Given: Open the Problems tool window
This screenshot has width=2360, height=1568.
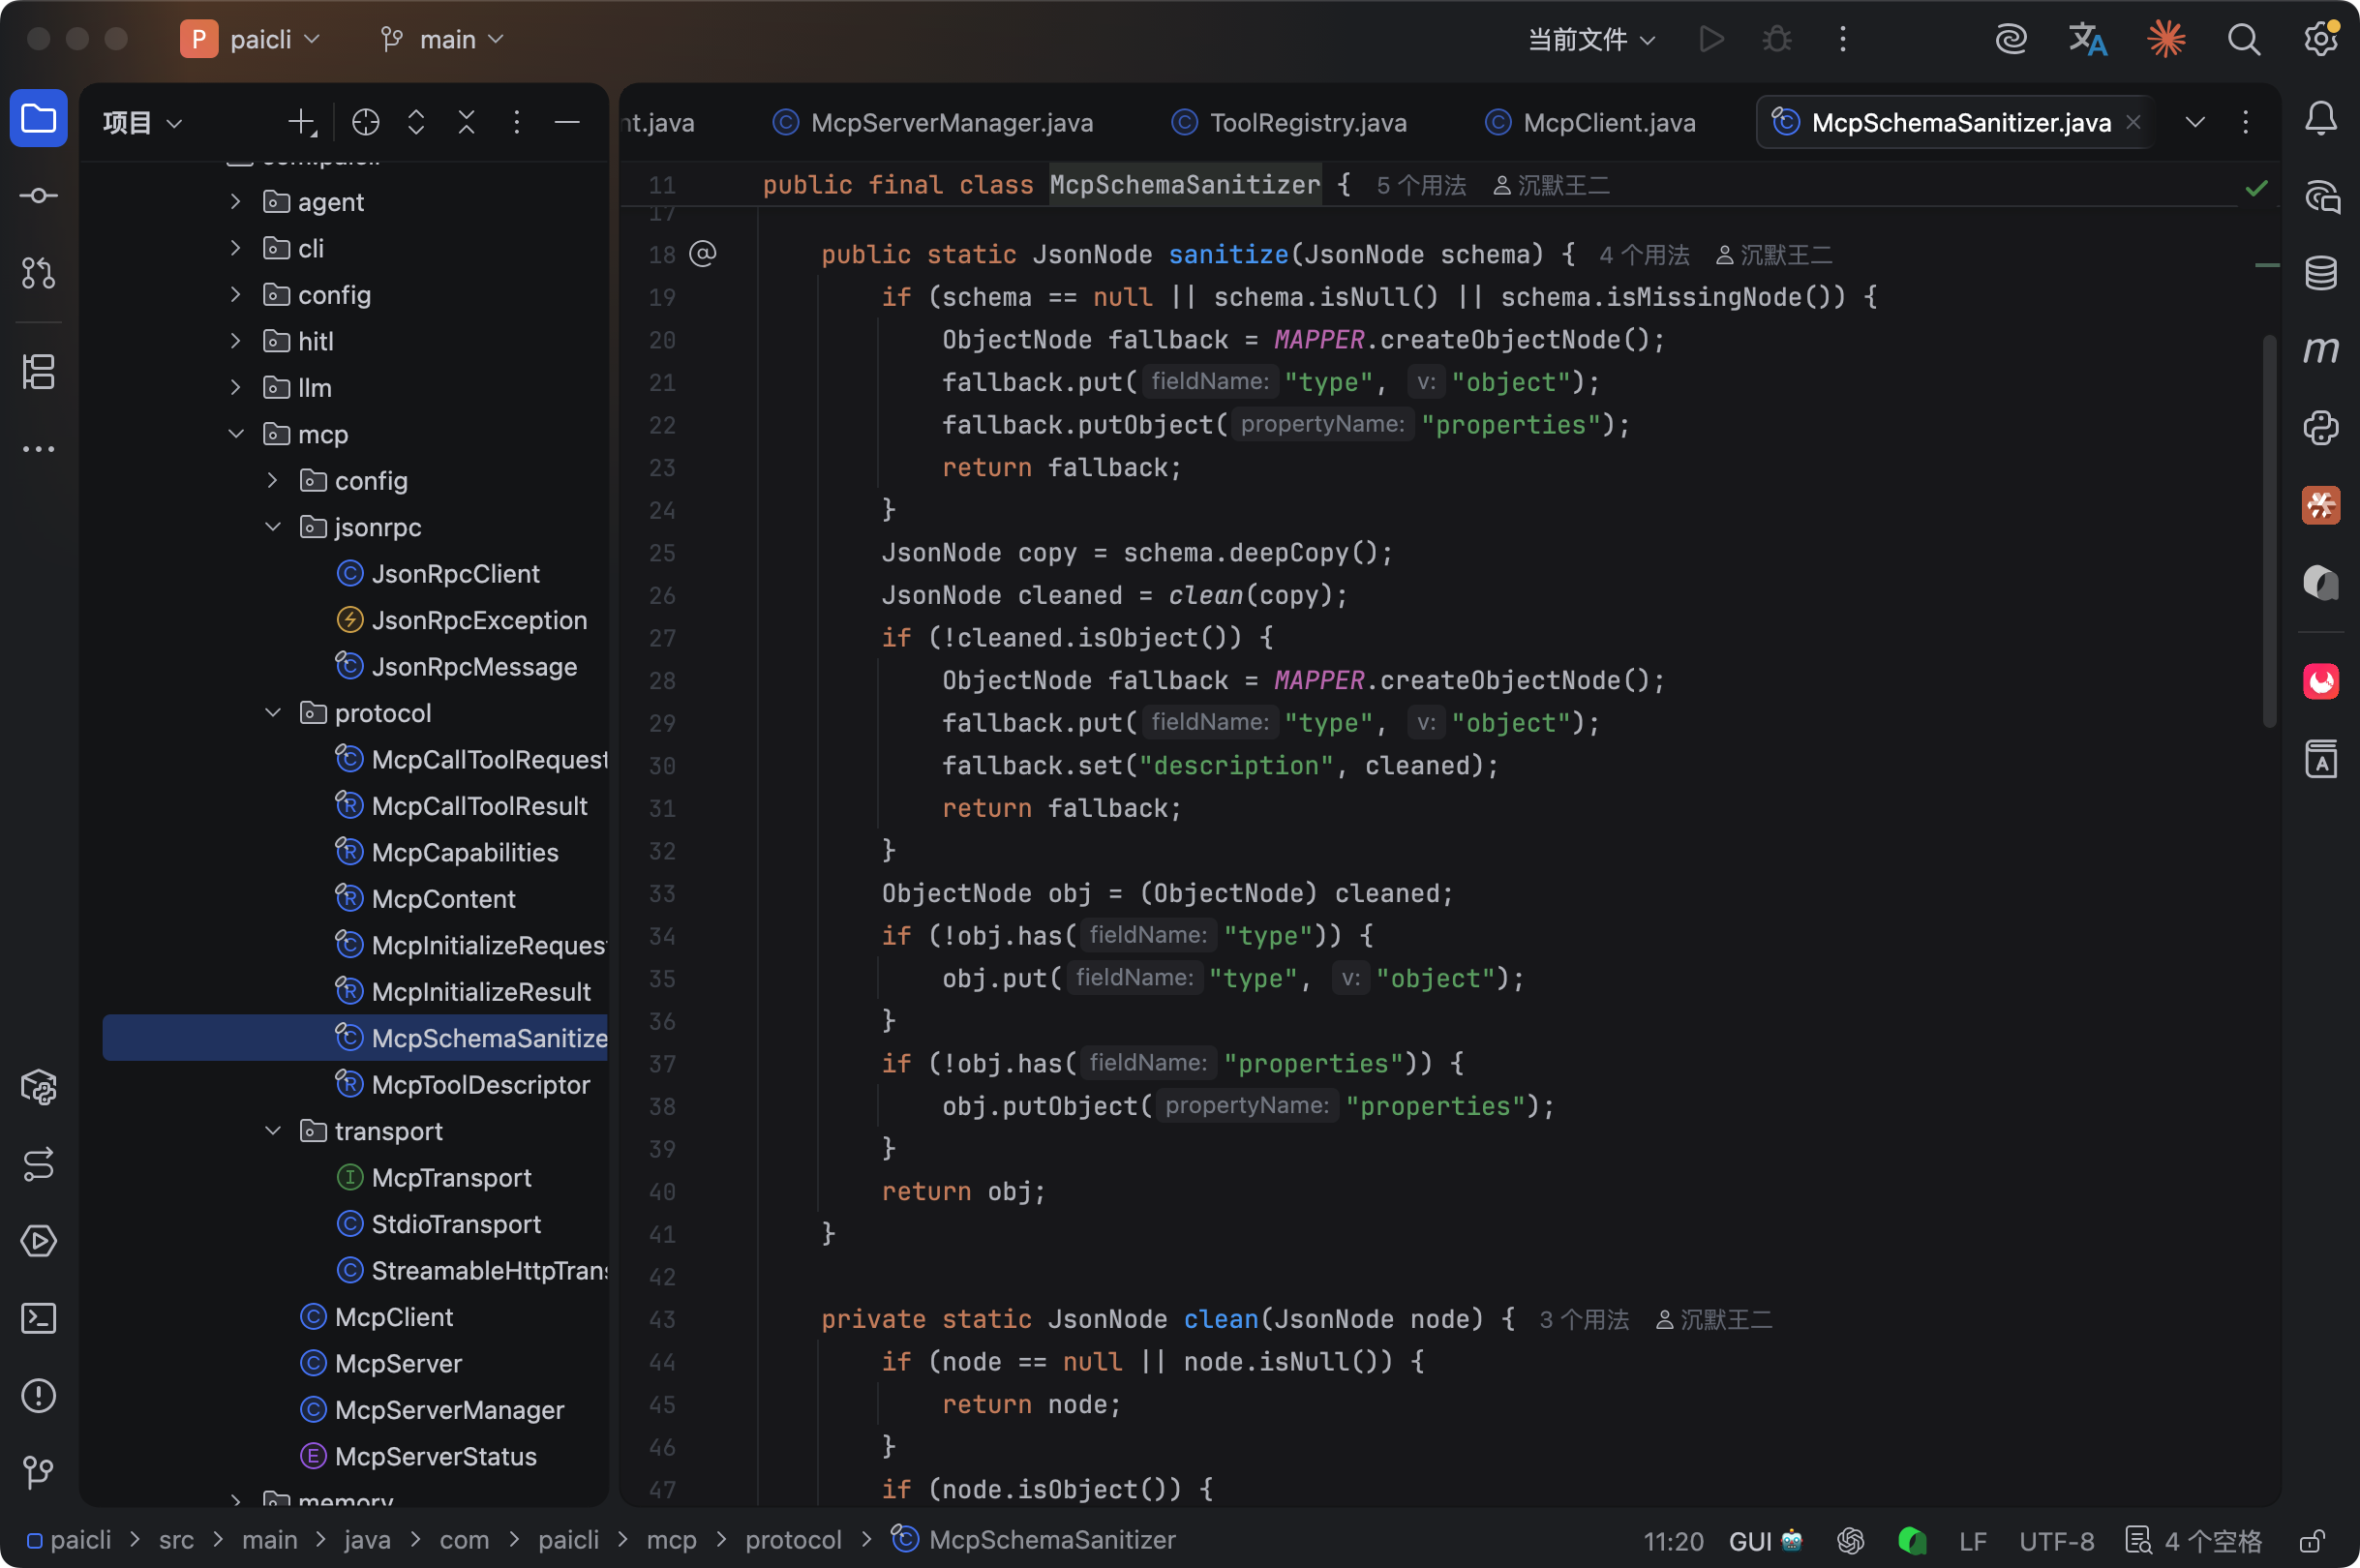Looking at the screenshot, I should pyautogui.click(x=38, y=1395).
